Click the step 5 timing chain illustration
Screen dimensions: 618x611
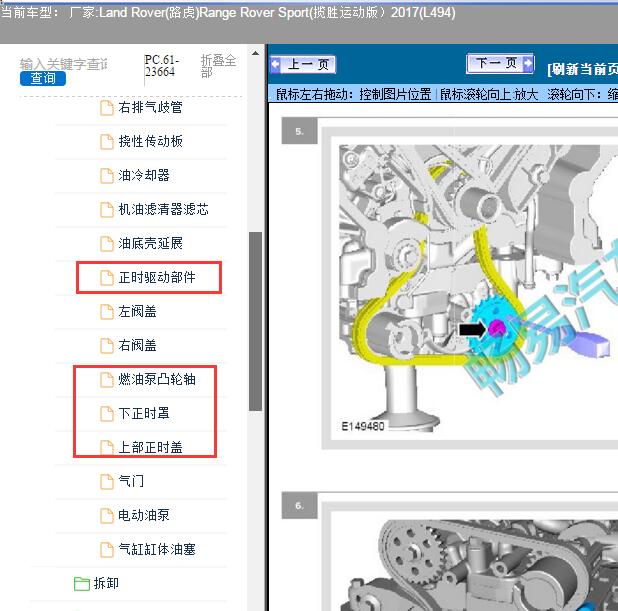click(478, 289)
